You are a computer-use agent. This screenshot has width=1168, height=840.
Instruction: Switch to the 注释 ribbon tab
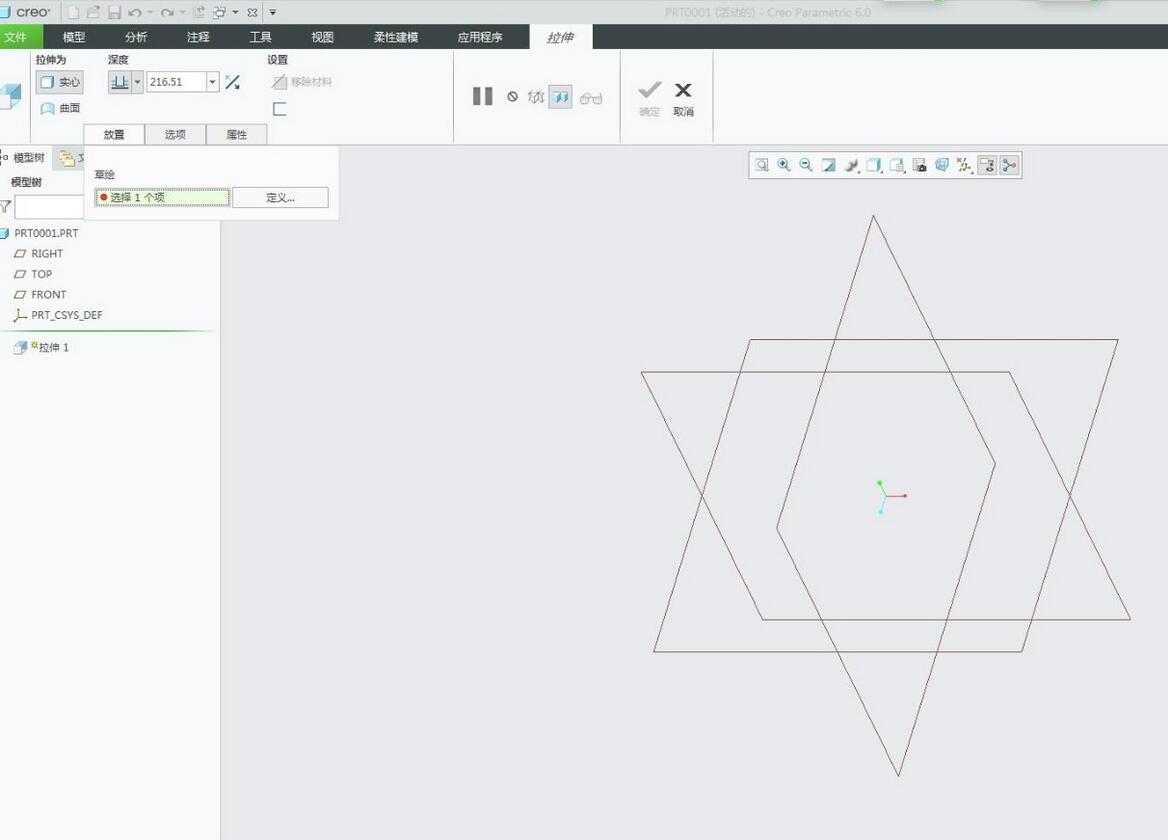coord(198,37)
